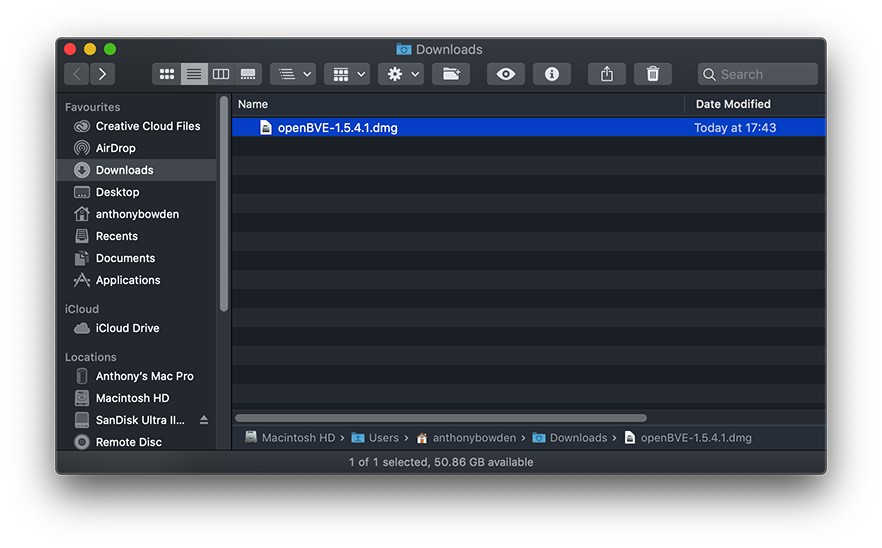Click the Downloads folder icon in title bar
Screen dimensions: 882x548
(403, 50)
